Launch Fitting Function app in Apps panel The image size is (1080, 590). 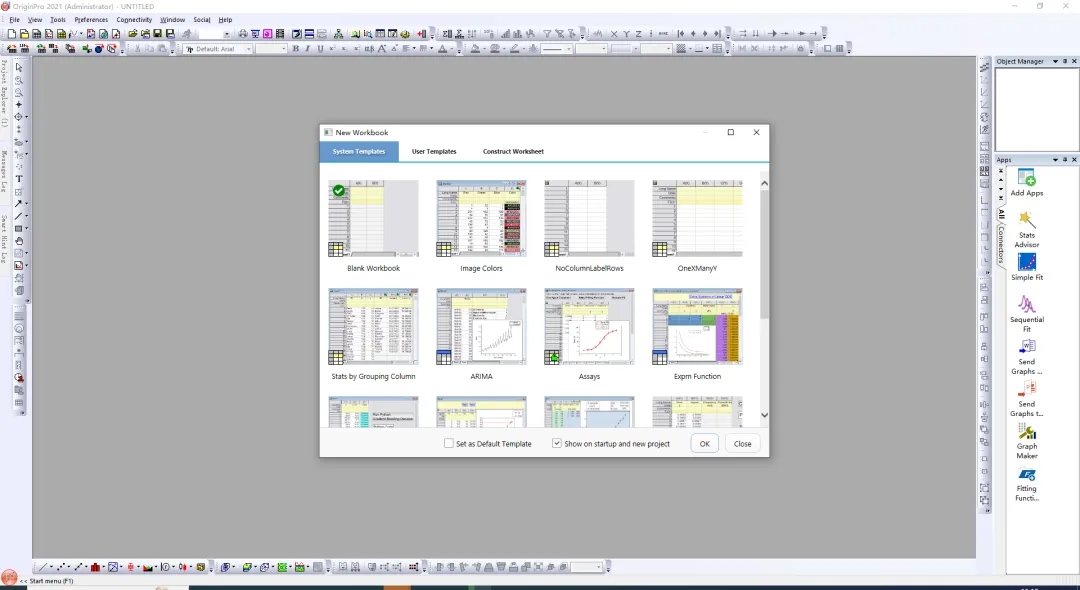point(1026,484)
